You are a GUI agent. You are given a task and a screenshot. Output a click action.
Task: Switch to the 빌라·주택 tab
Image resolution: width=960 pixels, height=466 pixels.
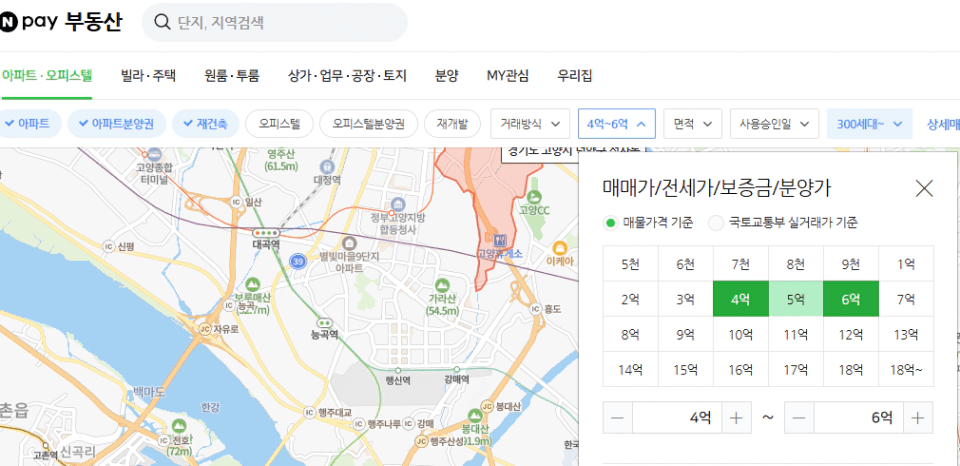[148, 75]
